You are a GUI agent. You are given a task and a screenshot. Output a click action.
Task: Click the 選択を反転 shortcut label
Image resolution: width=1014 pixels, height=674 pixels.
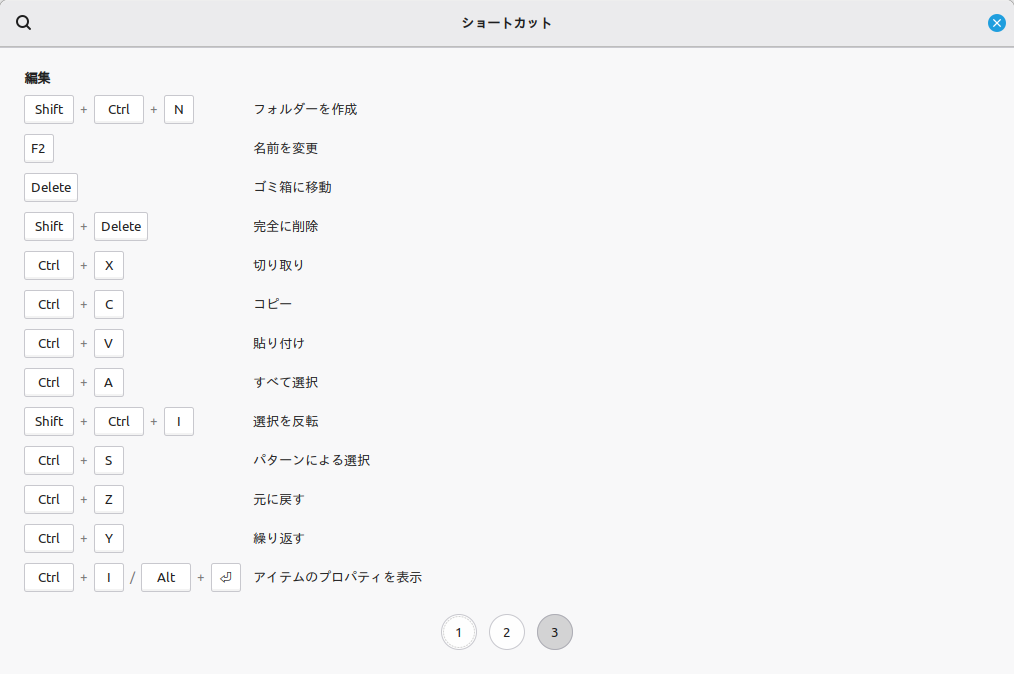pyautogui.click(x=286, y=421)
